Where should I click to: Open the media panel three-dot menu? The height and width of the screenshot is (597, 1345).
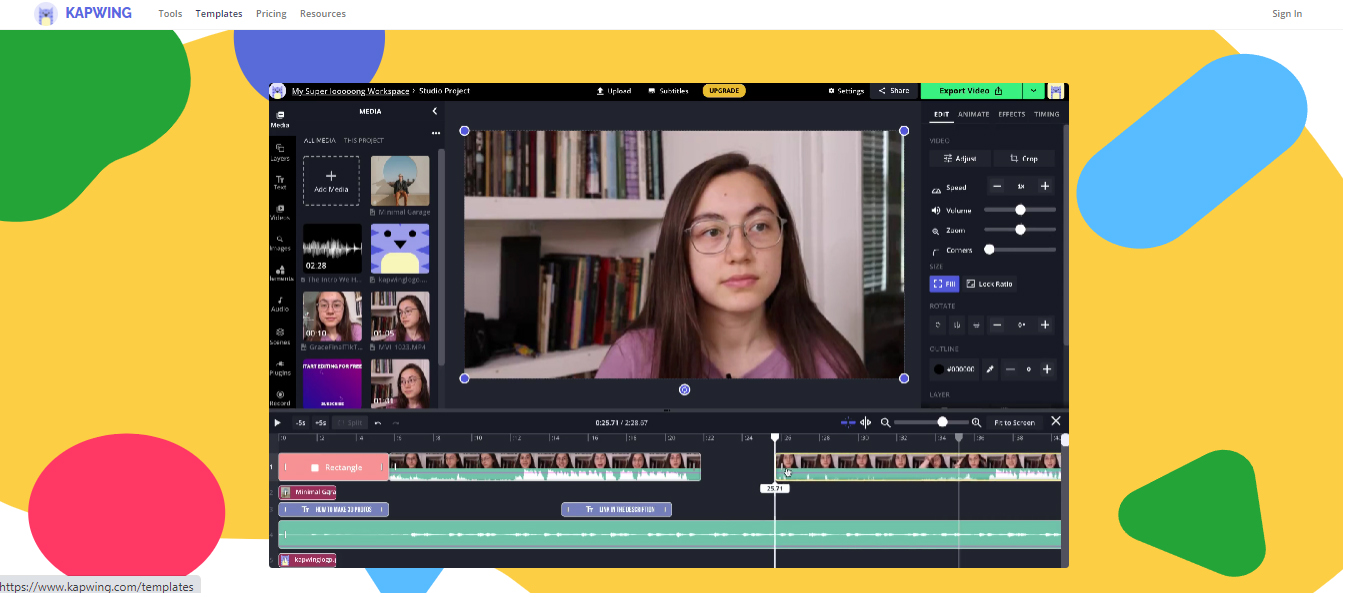[436, 133]
